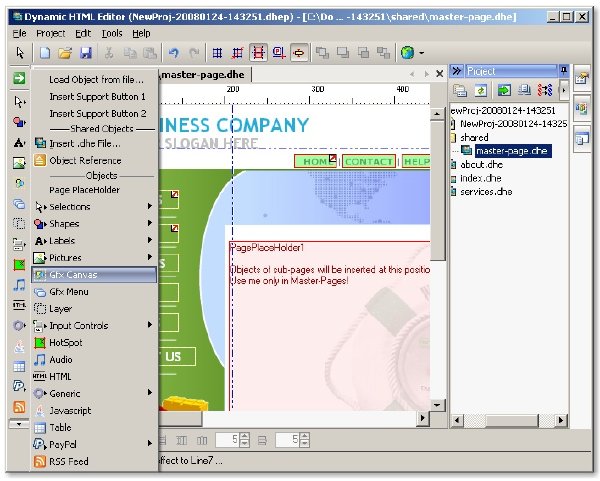Select services.dhe in project tree

[x=486, y=192]
